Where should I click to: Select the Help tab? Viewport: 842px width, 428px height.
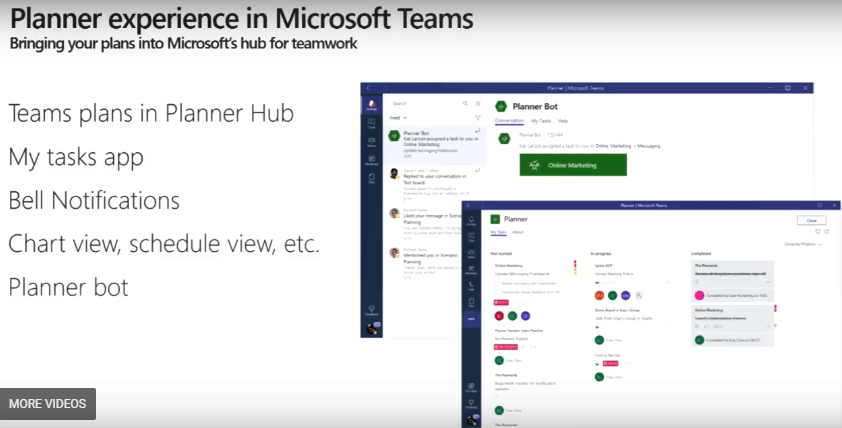click(x=563, y=121)
